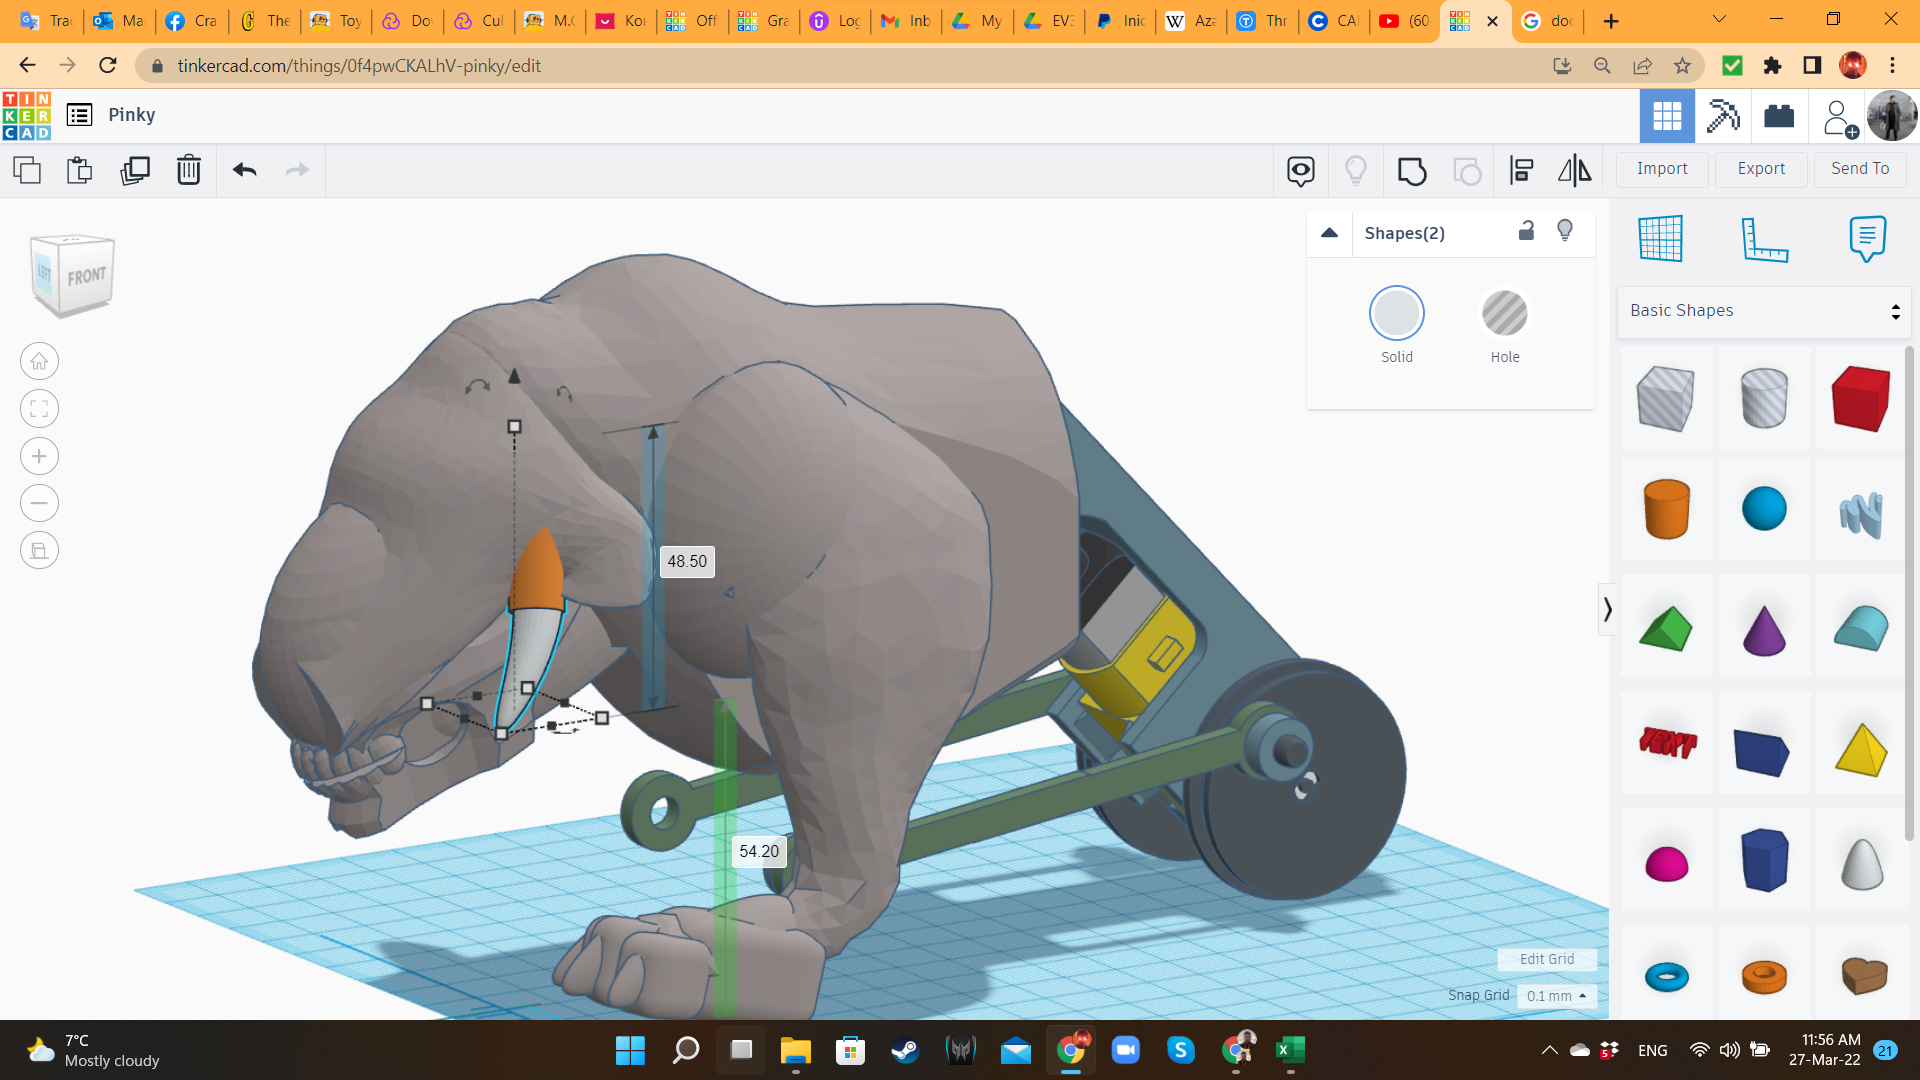1920x1080 pixels.
Task: Click the Duplicate and repeat icon
Action: (134, 170)
